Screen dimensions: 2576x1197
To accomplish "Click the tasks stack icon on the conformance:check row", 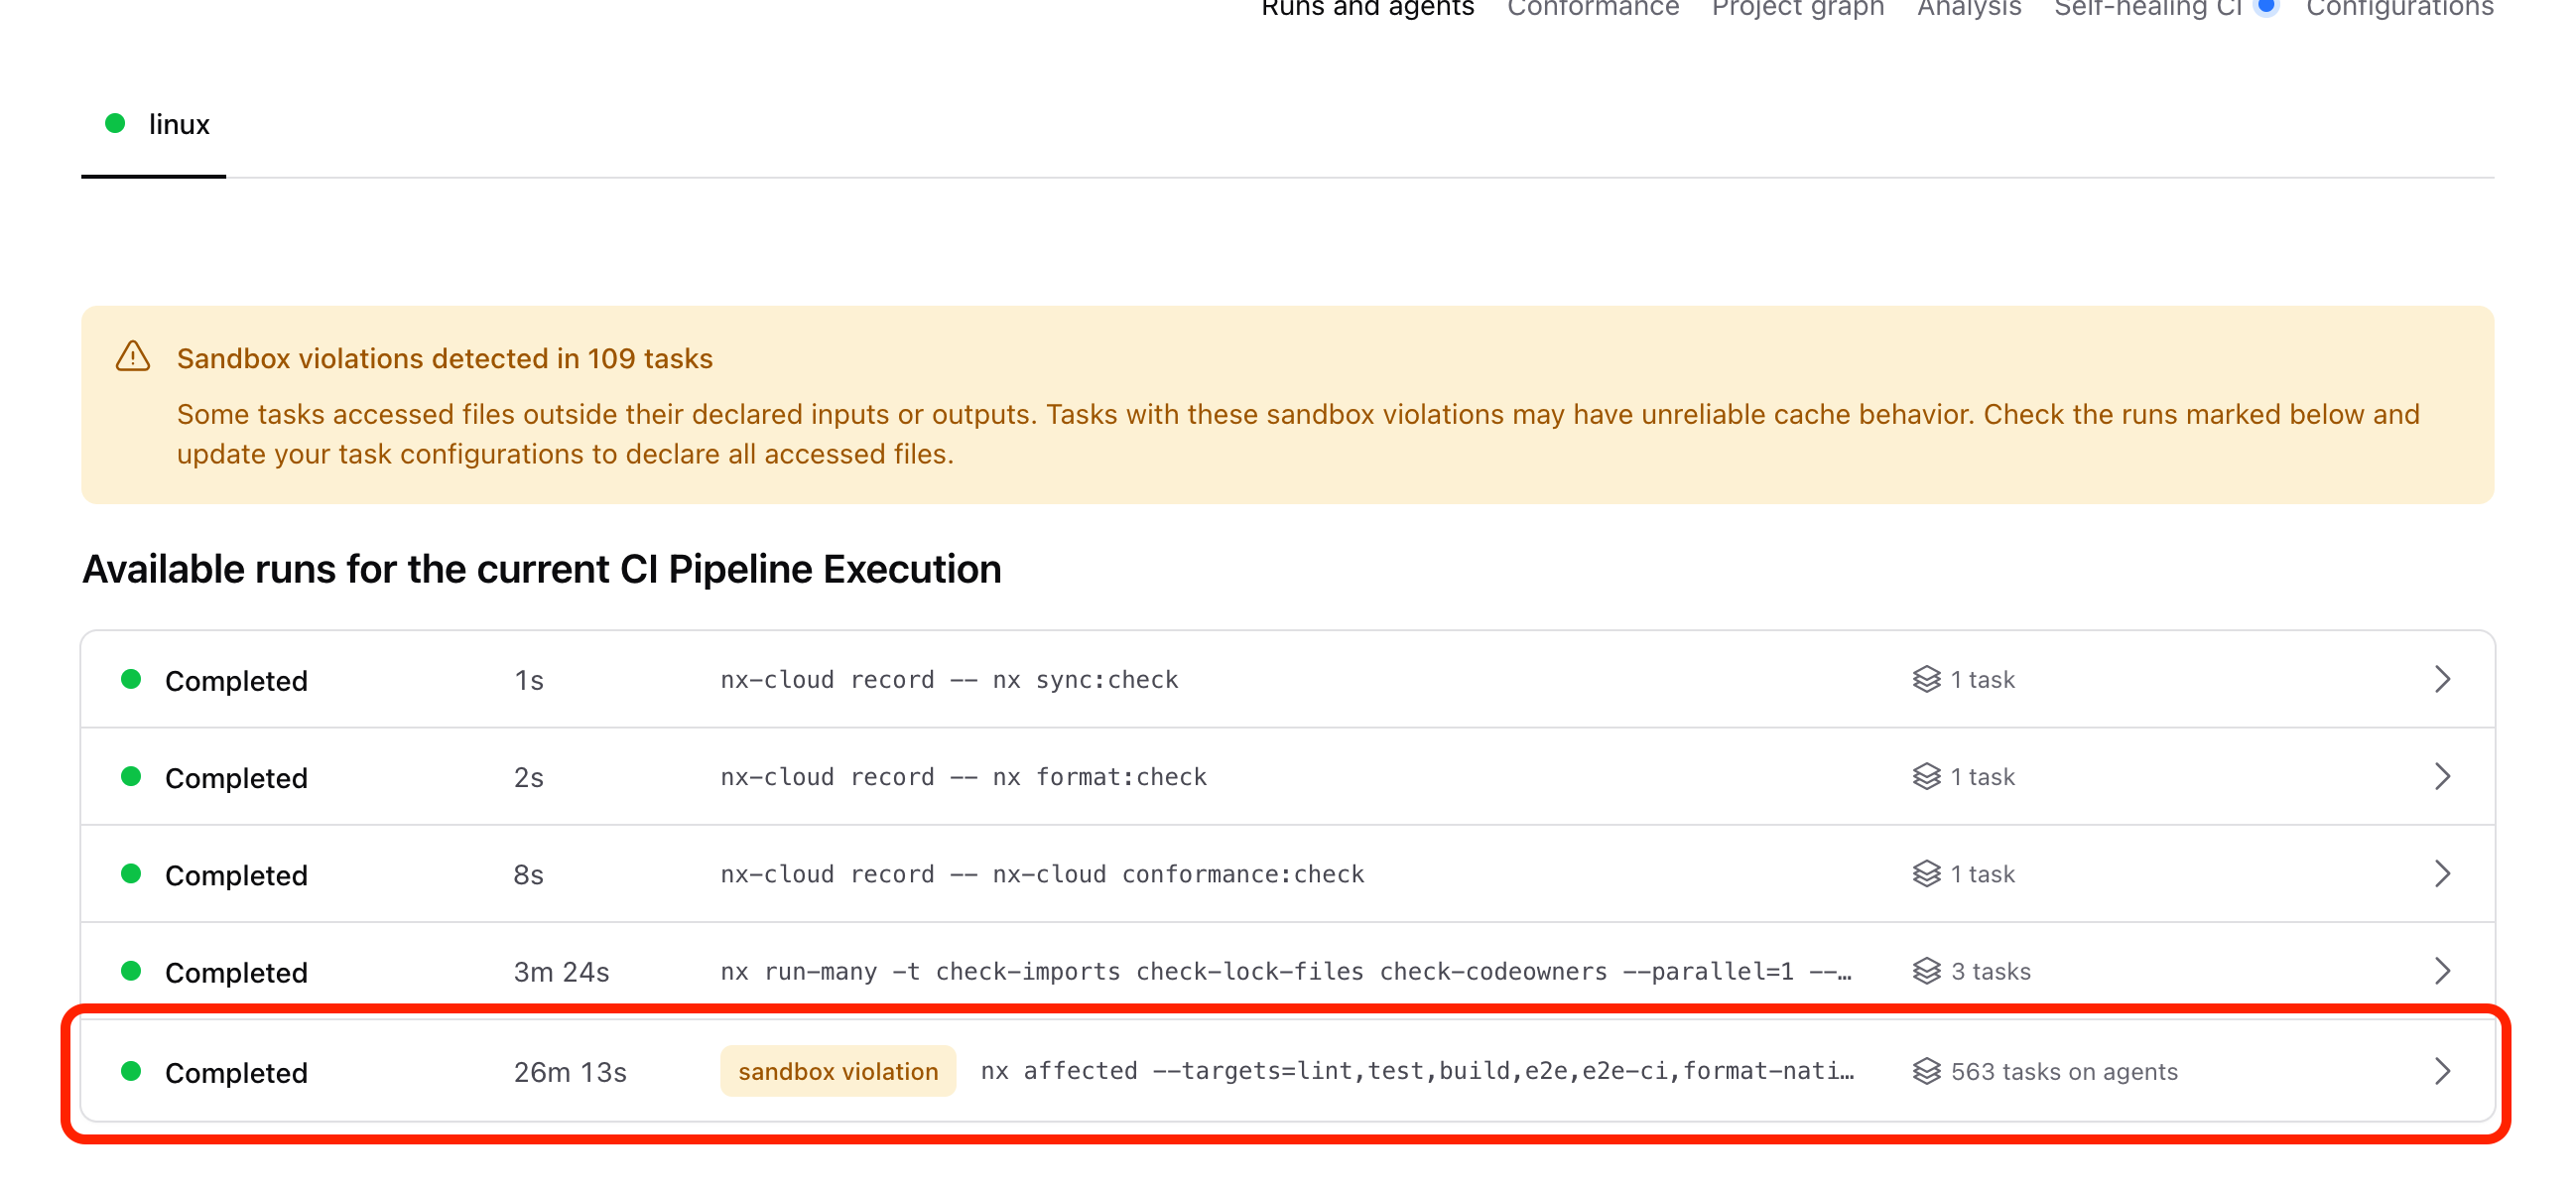I will pyautogui.click(x=1926, y=873).
